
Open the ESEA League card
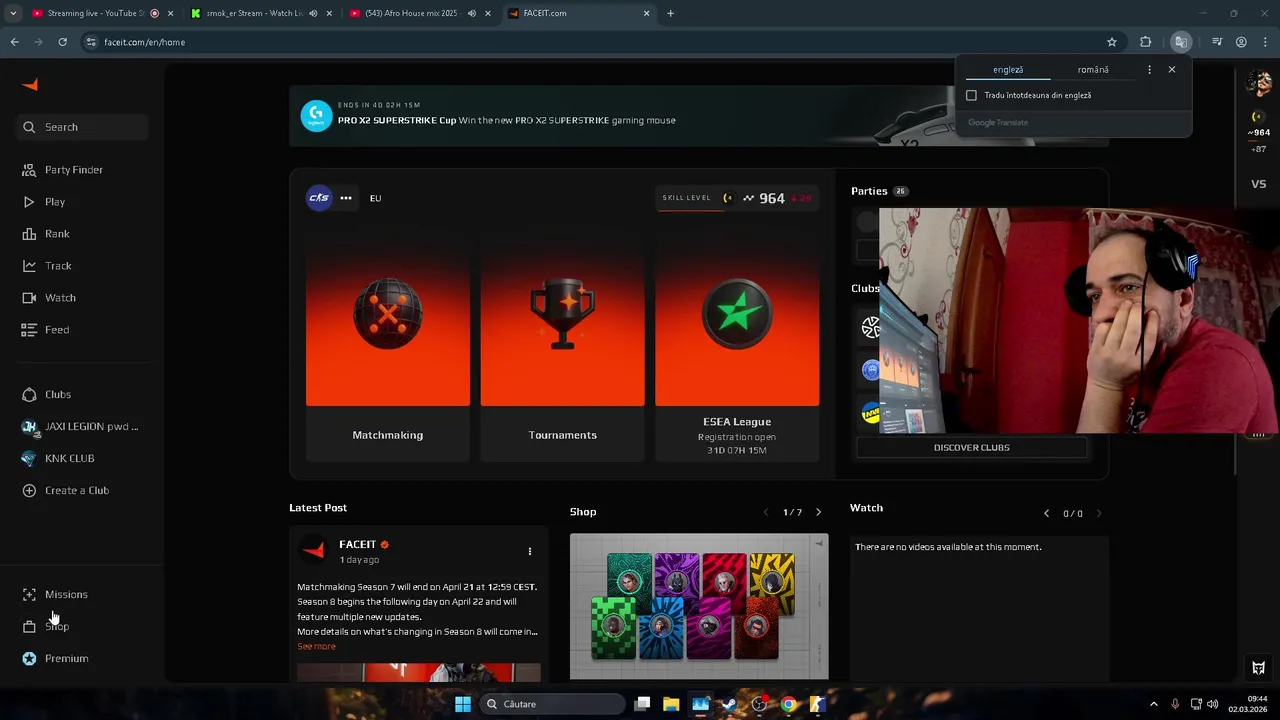(x=737, y=347)
